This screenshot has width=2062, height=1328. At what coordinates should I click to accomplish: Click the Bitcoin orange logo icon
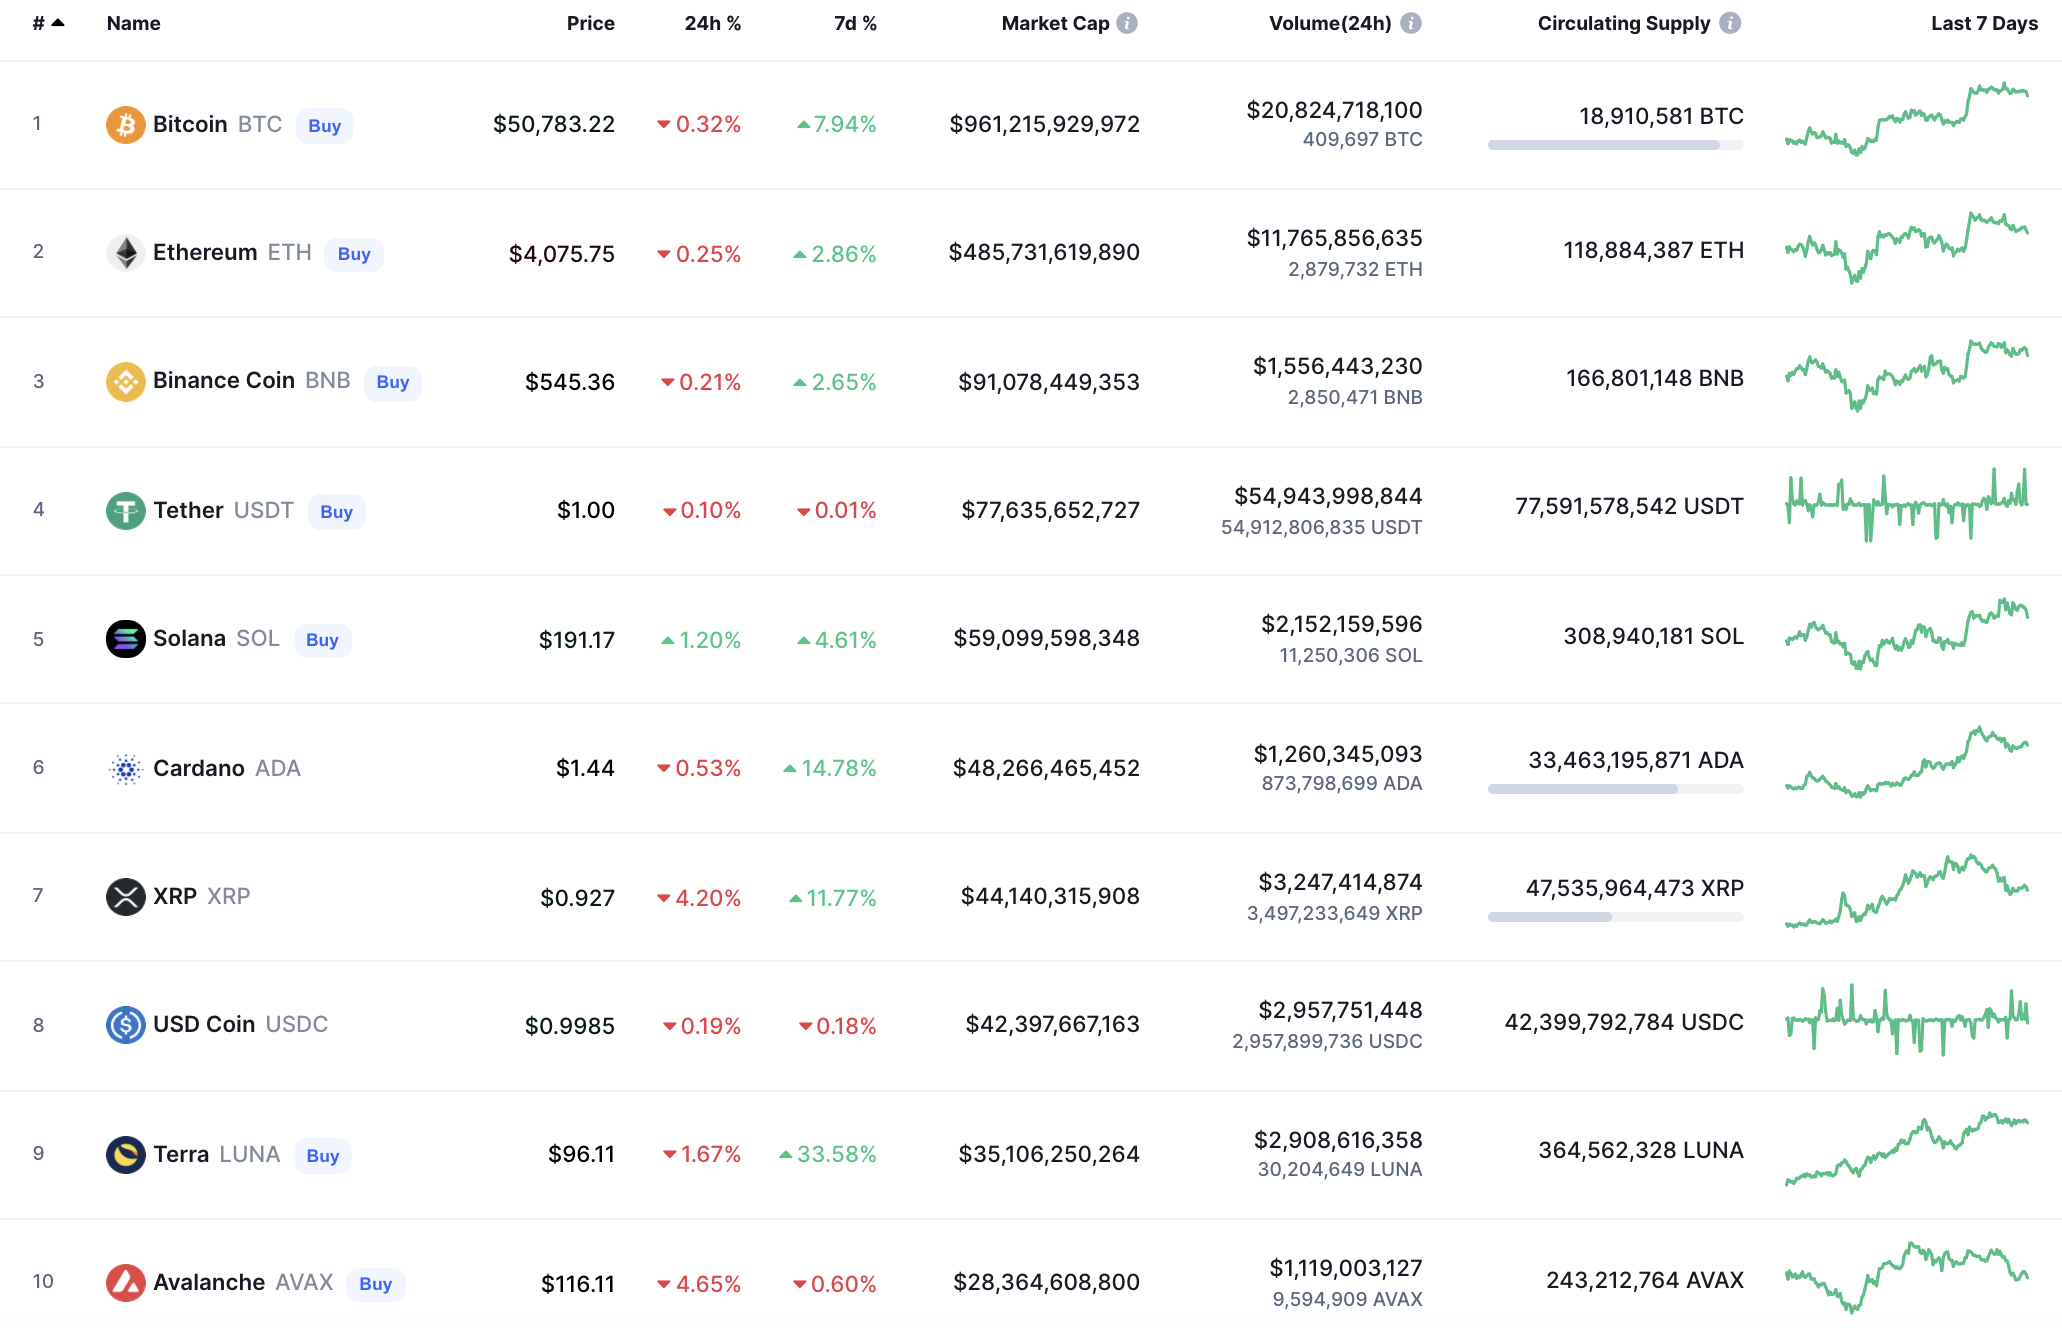pos(125,125)
